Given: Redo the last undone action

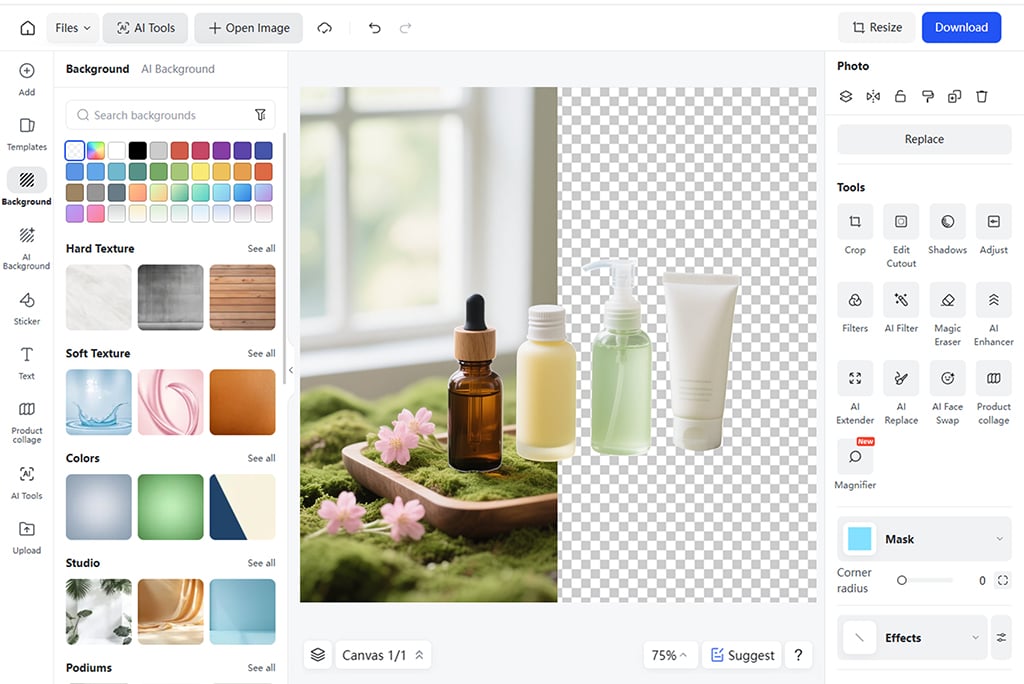Looking at the screenshot, I should (x=406, y=27).
